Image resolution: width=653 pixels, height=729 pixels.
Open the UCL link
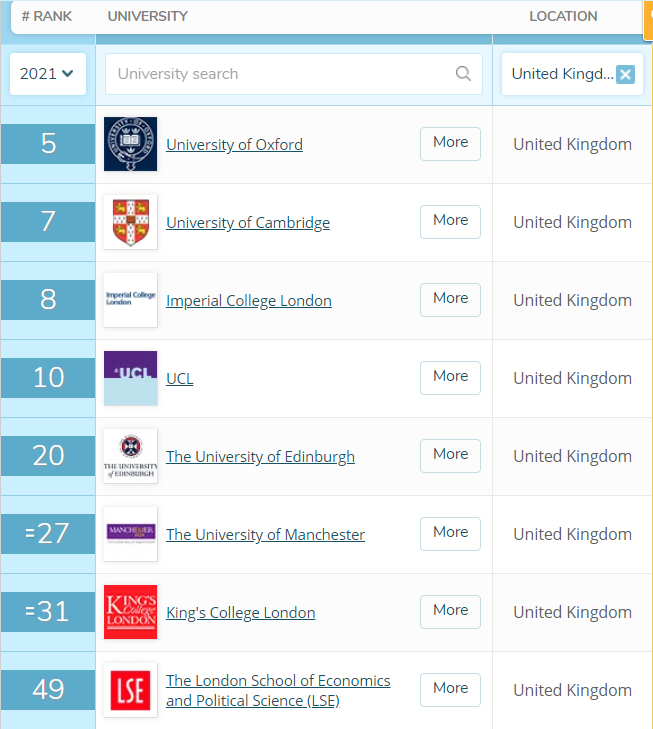click(x=179, y=378)
